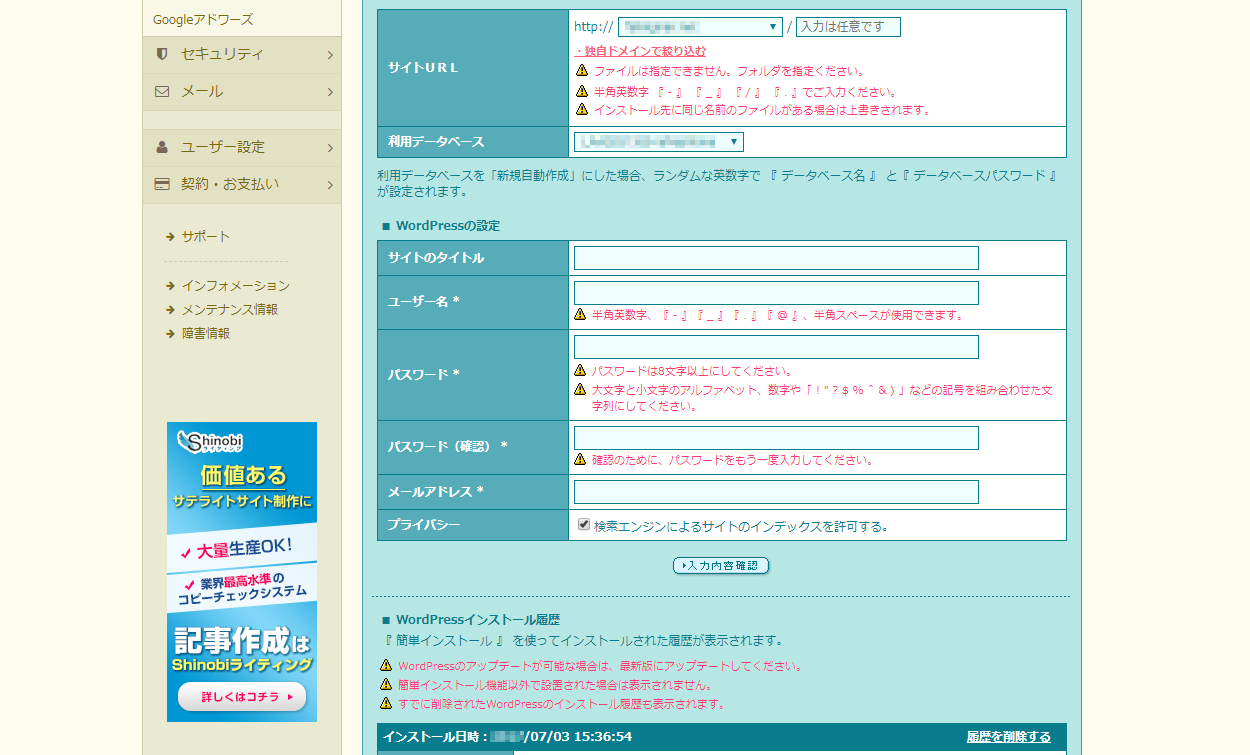The image size is (1250, 755).
Task: Click the サイトのタイトル input field
Action: tap(776, 258)
